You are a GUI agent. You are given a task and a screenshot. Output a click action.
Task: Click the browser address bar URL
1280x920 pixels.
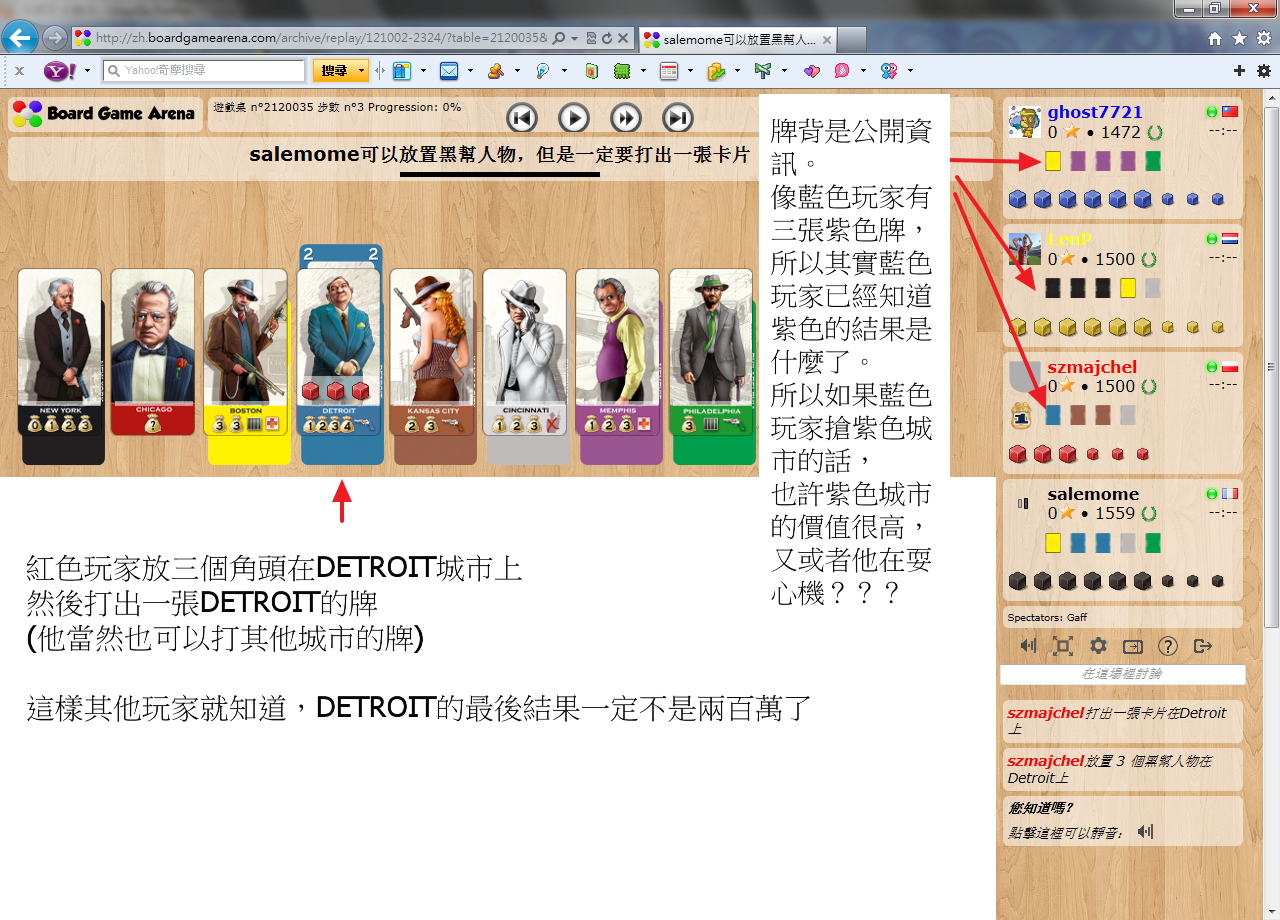[x=320, y=38]
